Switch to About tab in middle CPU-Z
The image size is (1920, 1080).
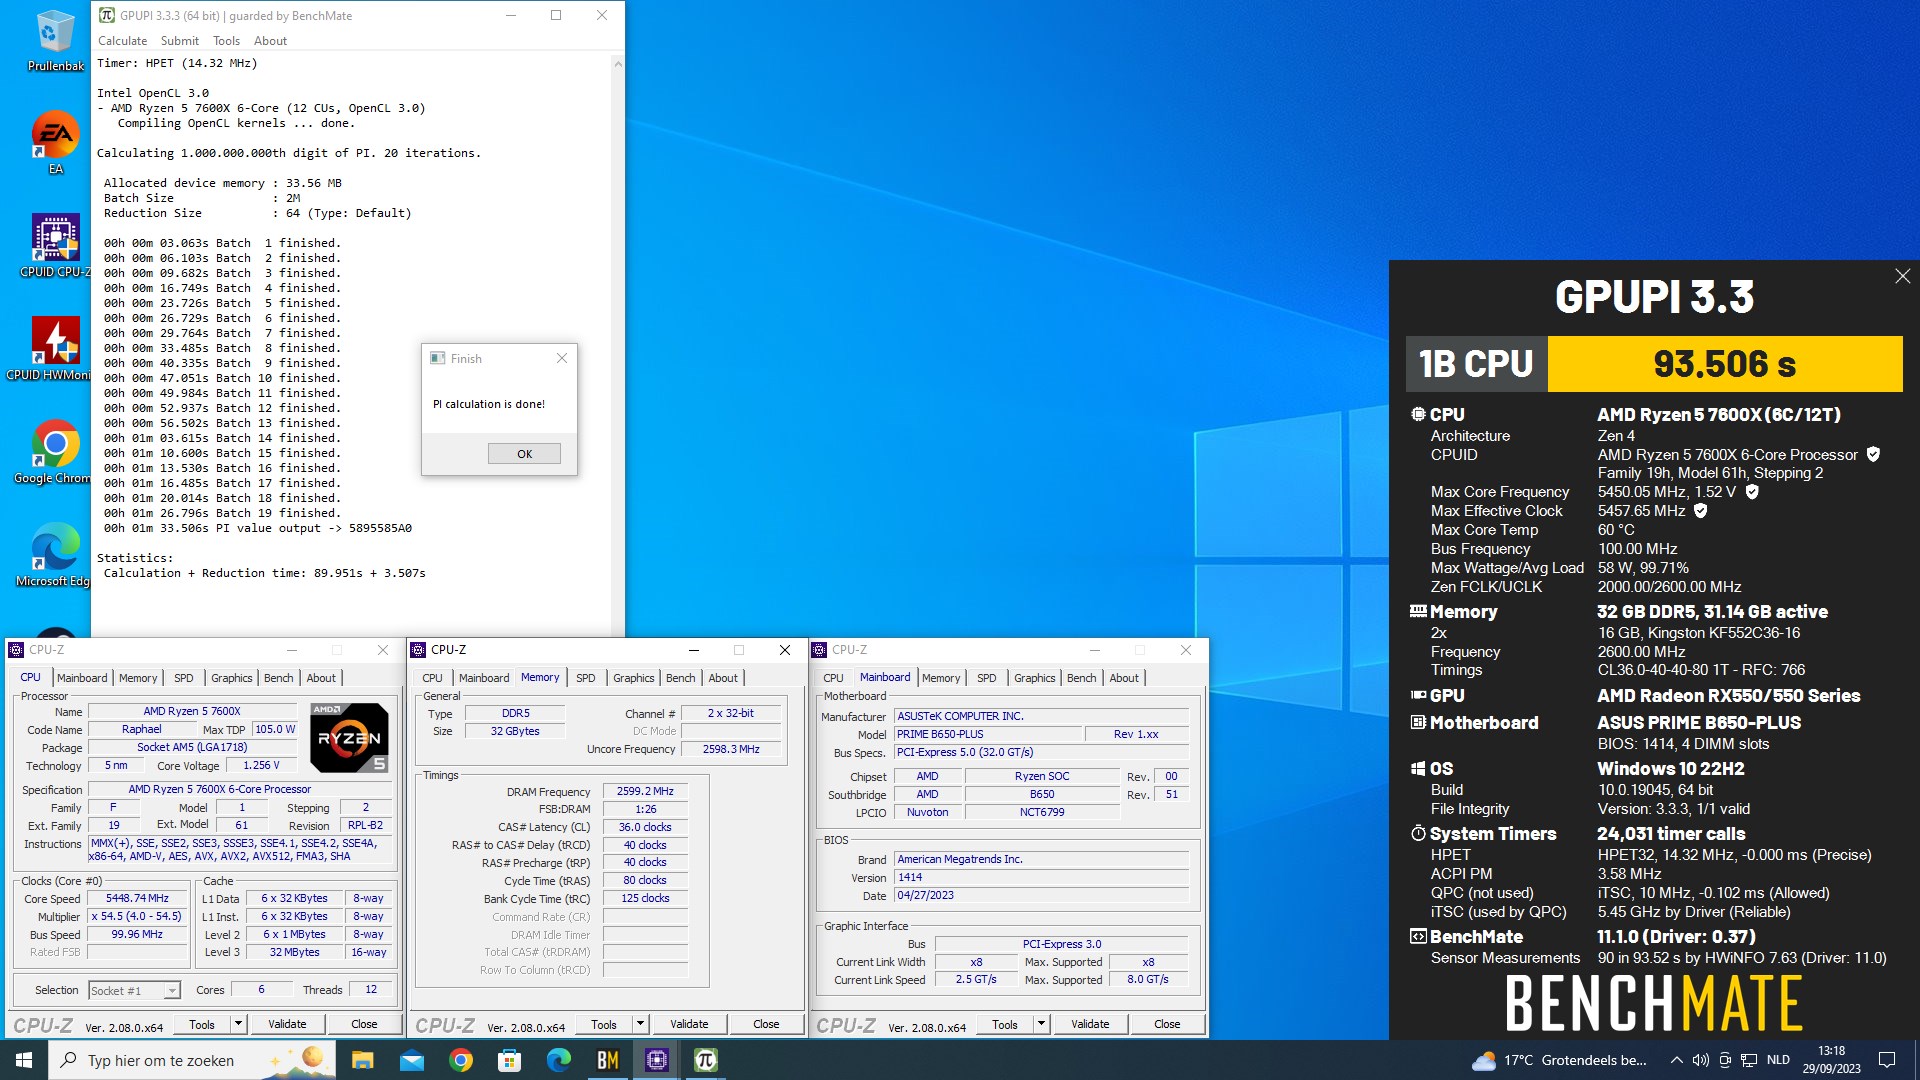tap(723, 678)
